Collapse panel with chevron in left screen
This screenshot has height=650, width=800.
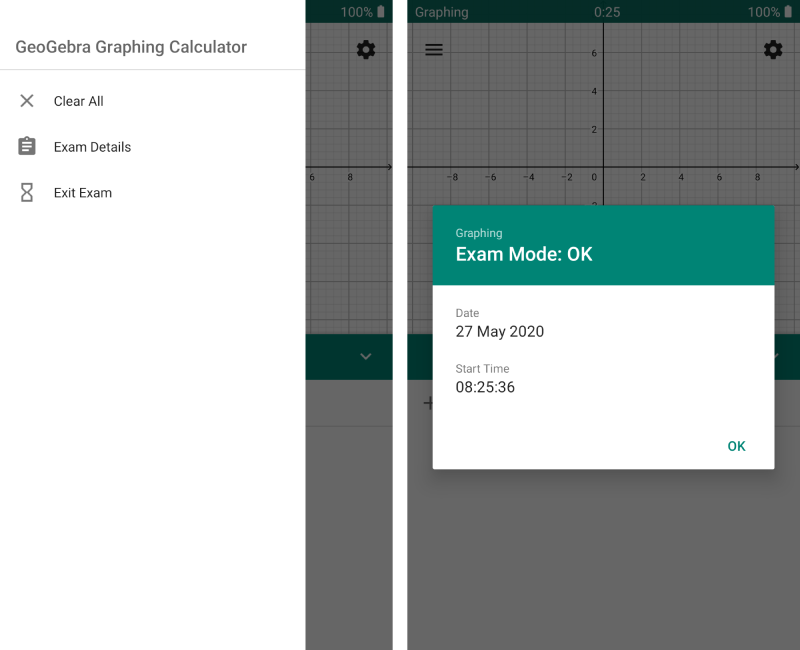click(x=366, y=356)
